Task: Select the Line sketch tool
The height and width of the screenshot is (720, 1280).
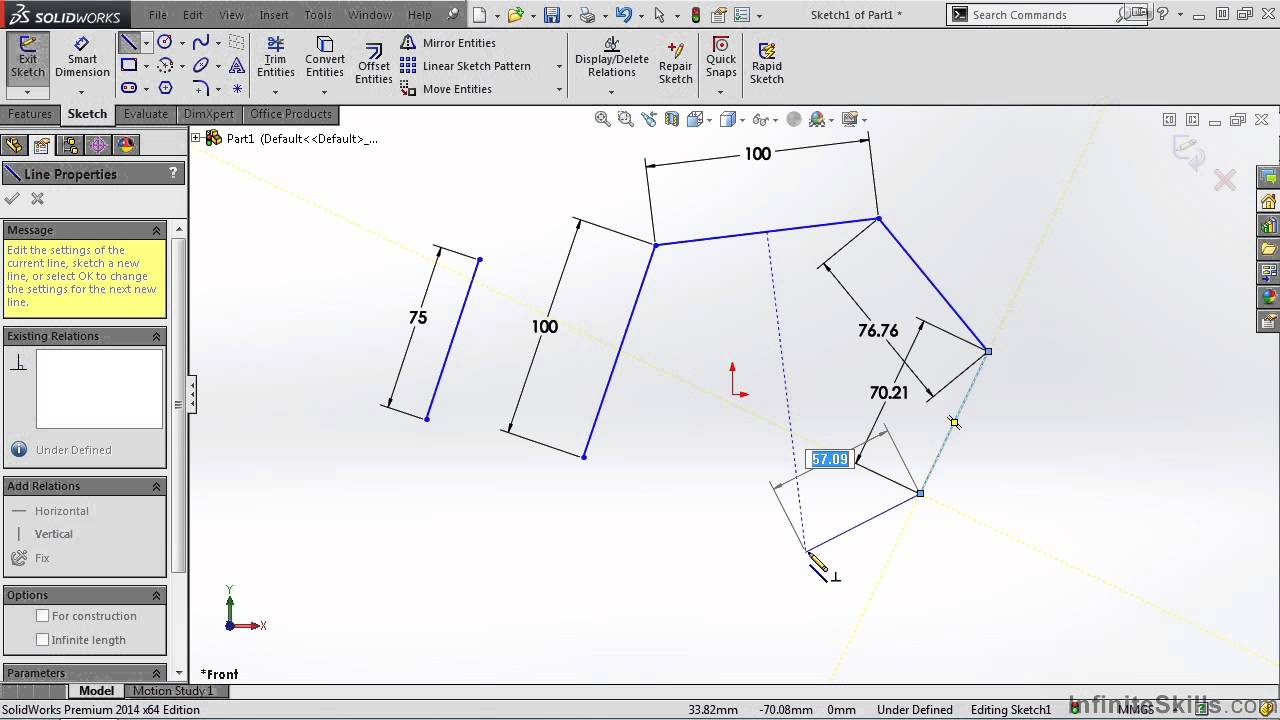Action: [129, 42]
